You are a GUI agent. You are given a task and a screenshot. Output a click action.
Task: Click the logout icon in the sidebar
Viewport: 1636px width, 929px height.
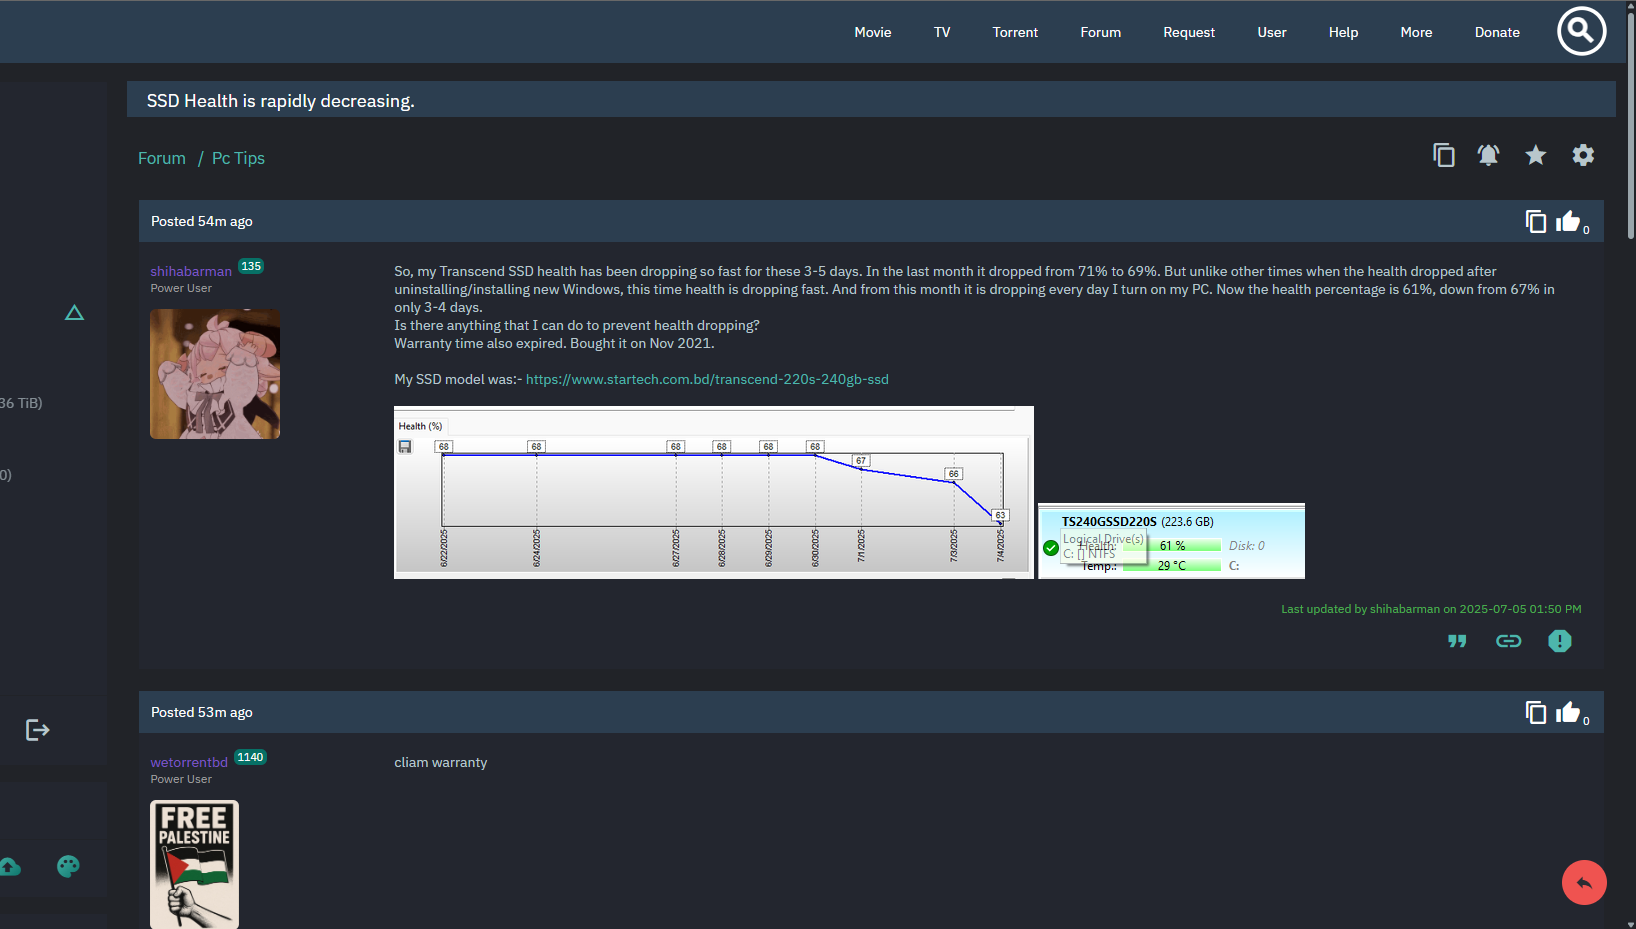coord(37,730)
